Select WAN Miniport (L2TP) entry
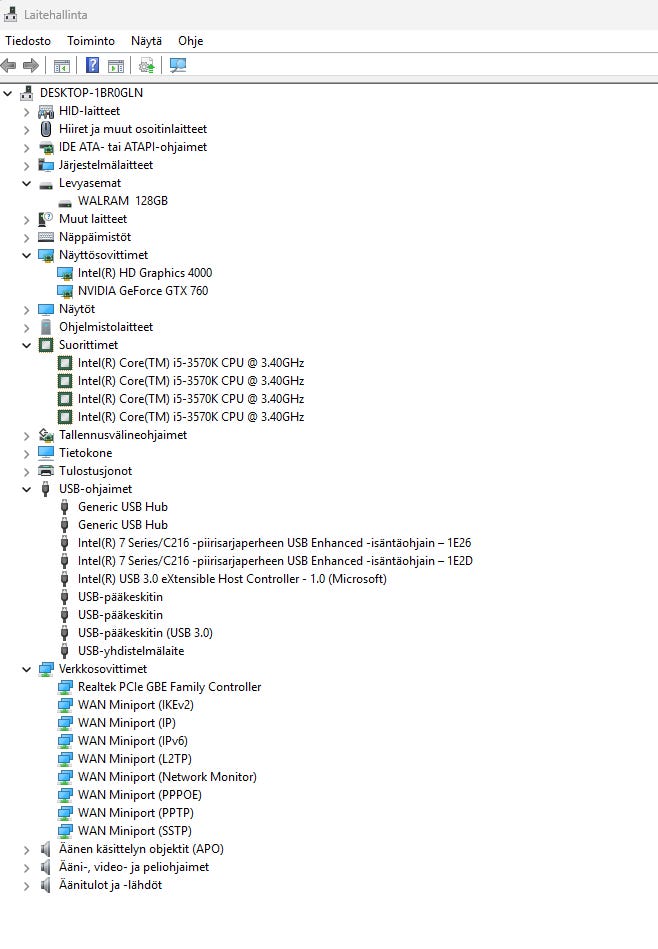The height and width of the screenshot is (949, 658). [135, 759]
